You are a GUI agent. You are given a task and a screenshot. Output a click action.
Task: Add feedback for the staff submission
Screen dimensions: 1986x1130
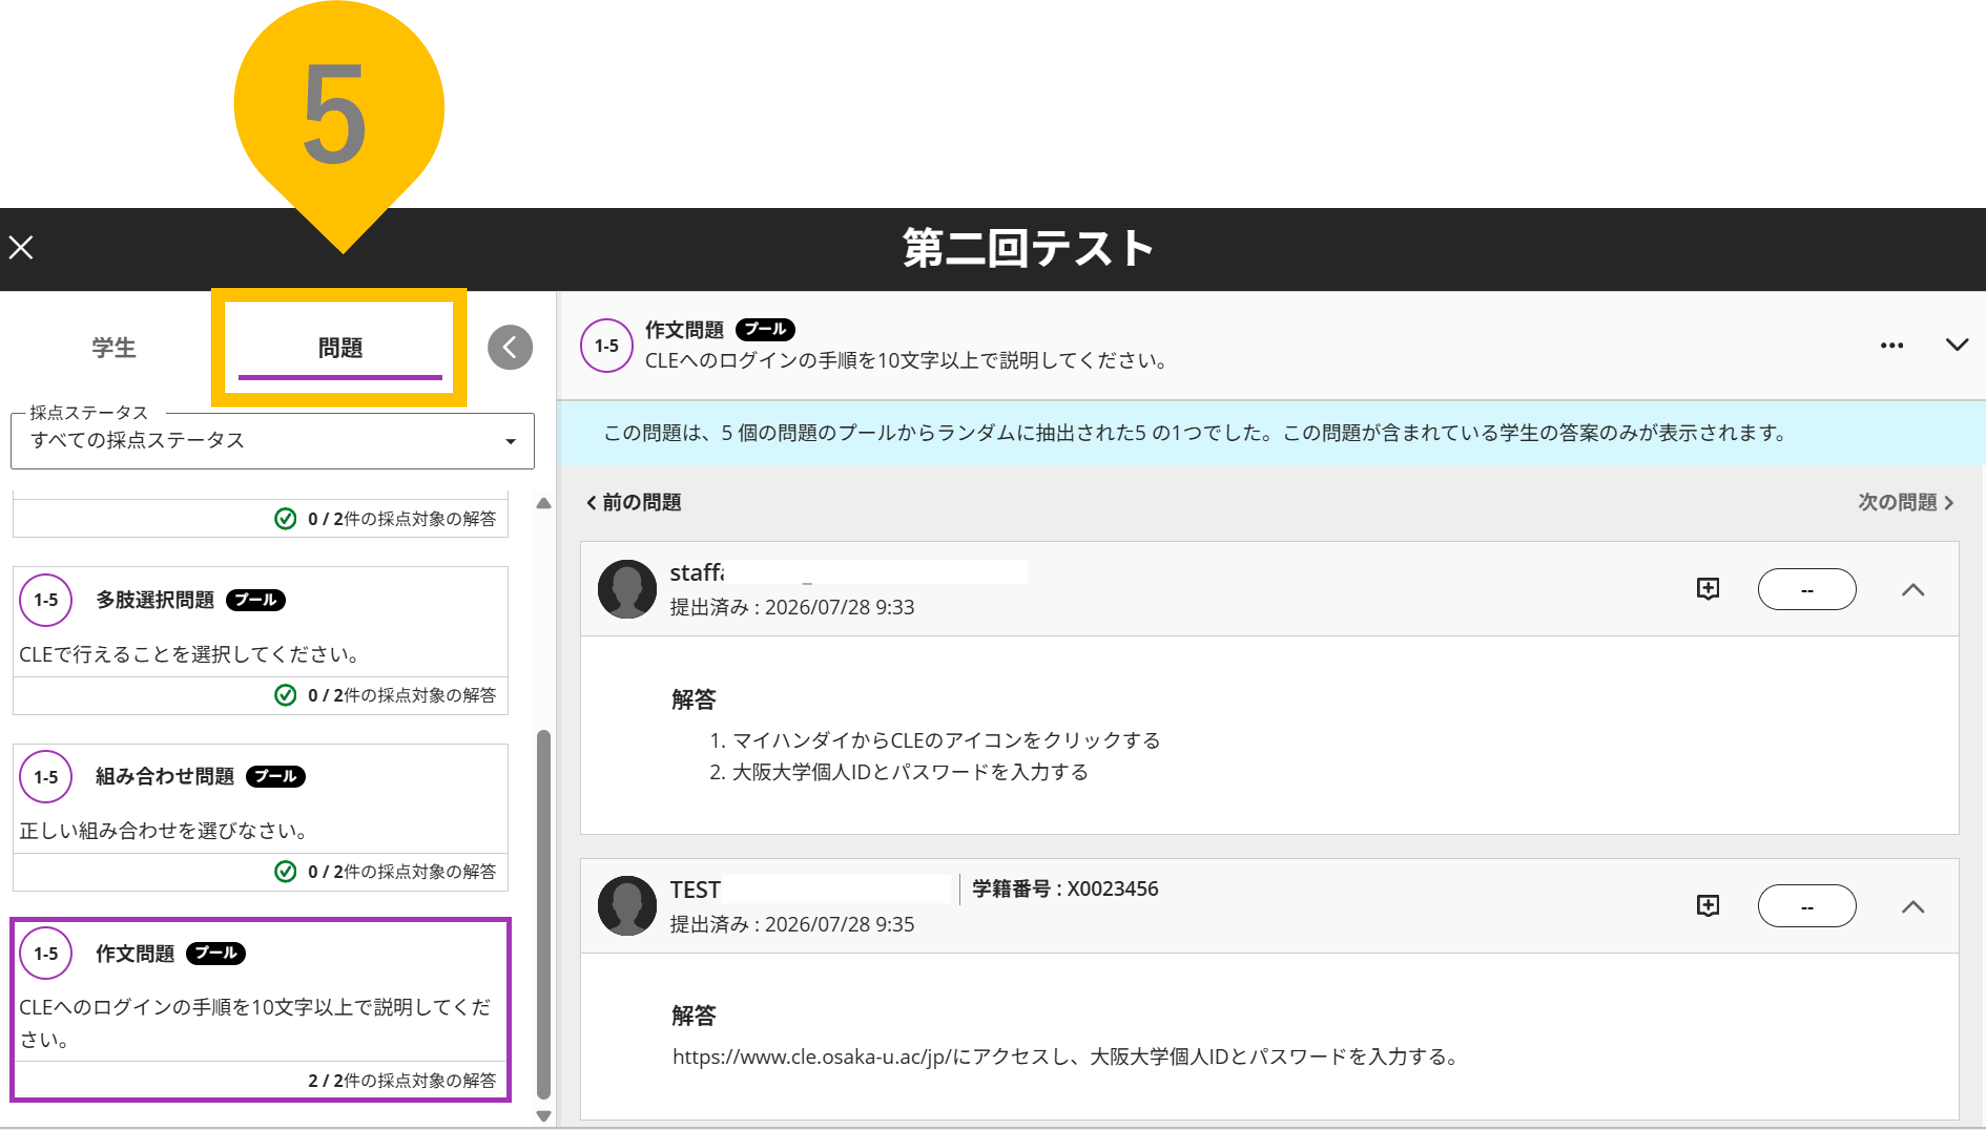[1708, 589]
